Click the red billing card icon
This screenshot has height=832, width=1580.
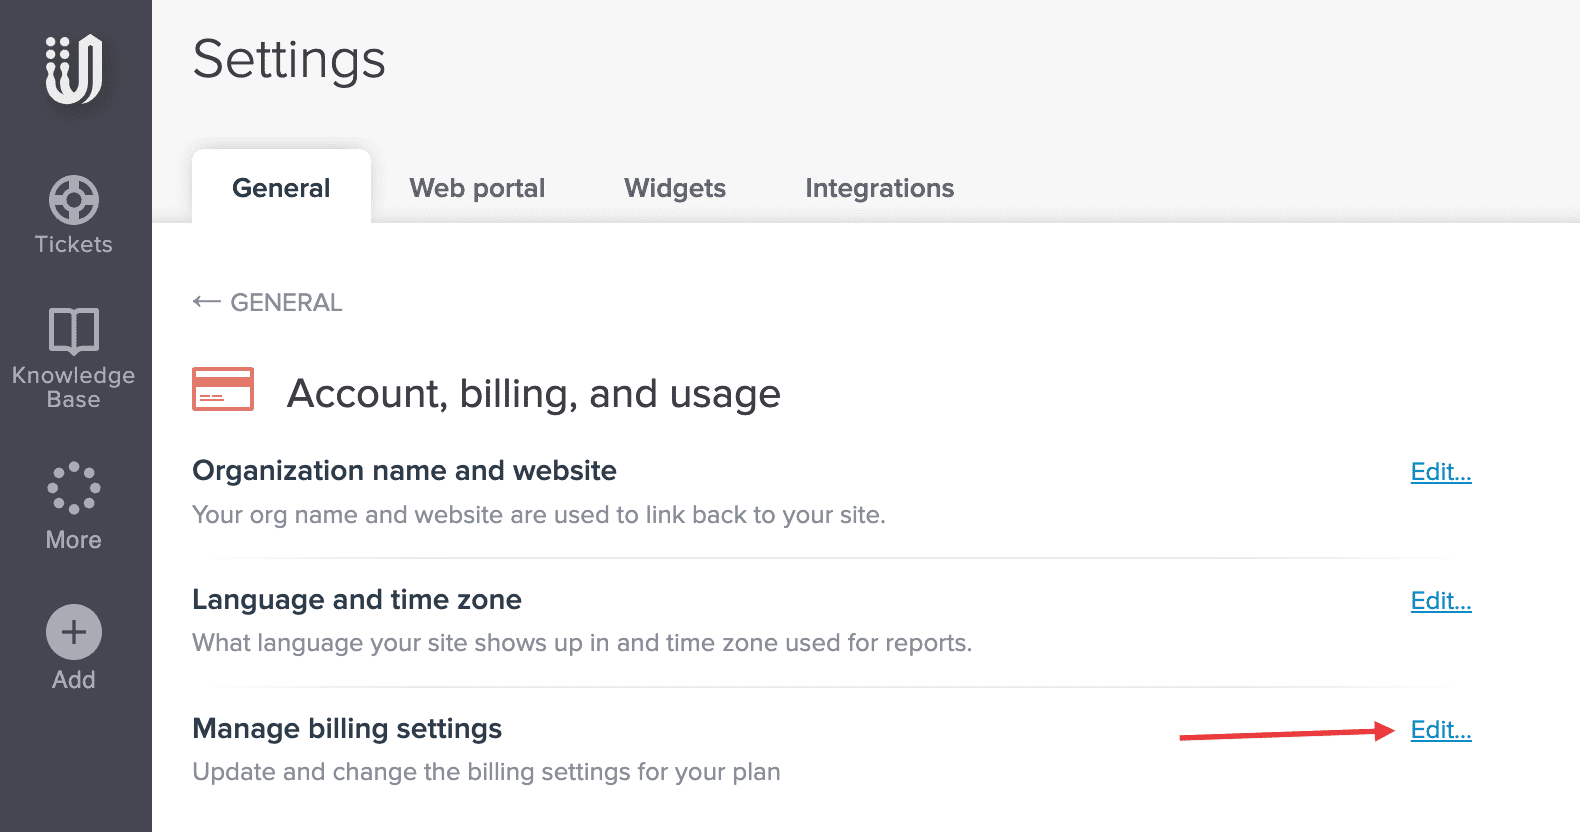(x=223, y=390)
